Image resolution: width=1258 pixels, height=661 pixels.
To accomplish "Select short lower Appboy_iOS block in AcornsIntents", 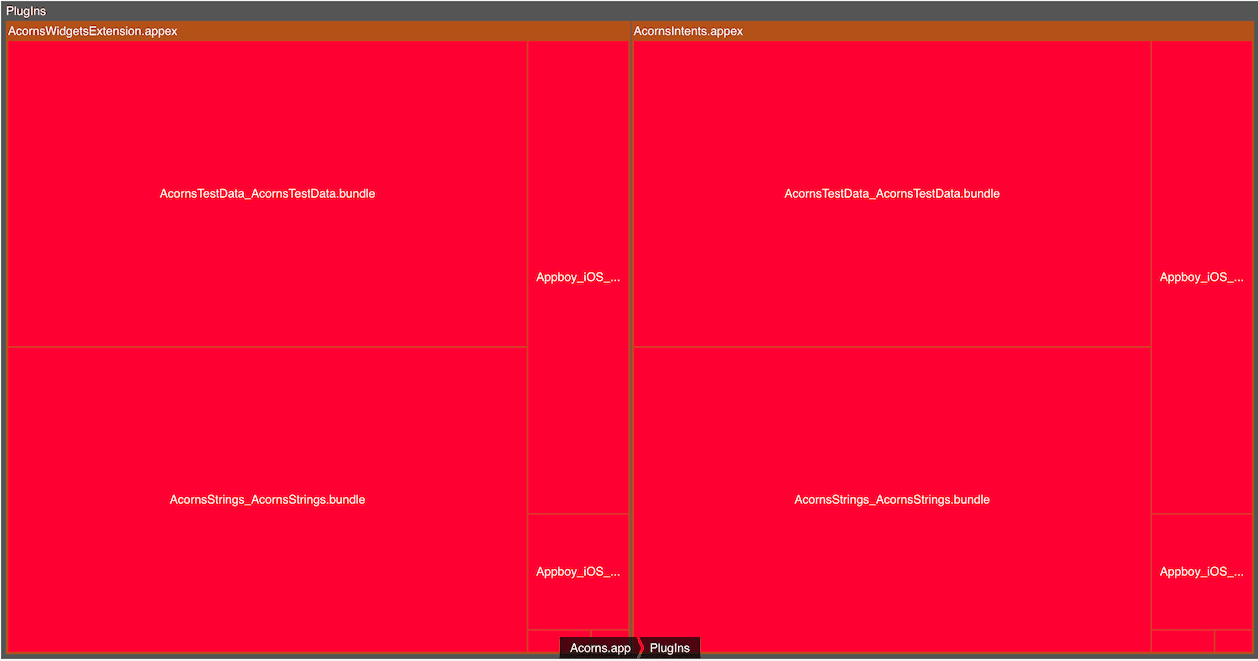I will 1201,572.
